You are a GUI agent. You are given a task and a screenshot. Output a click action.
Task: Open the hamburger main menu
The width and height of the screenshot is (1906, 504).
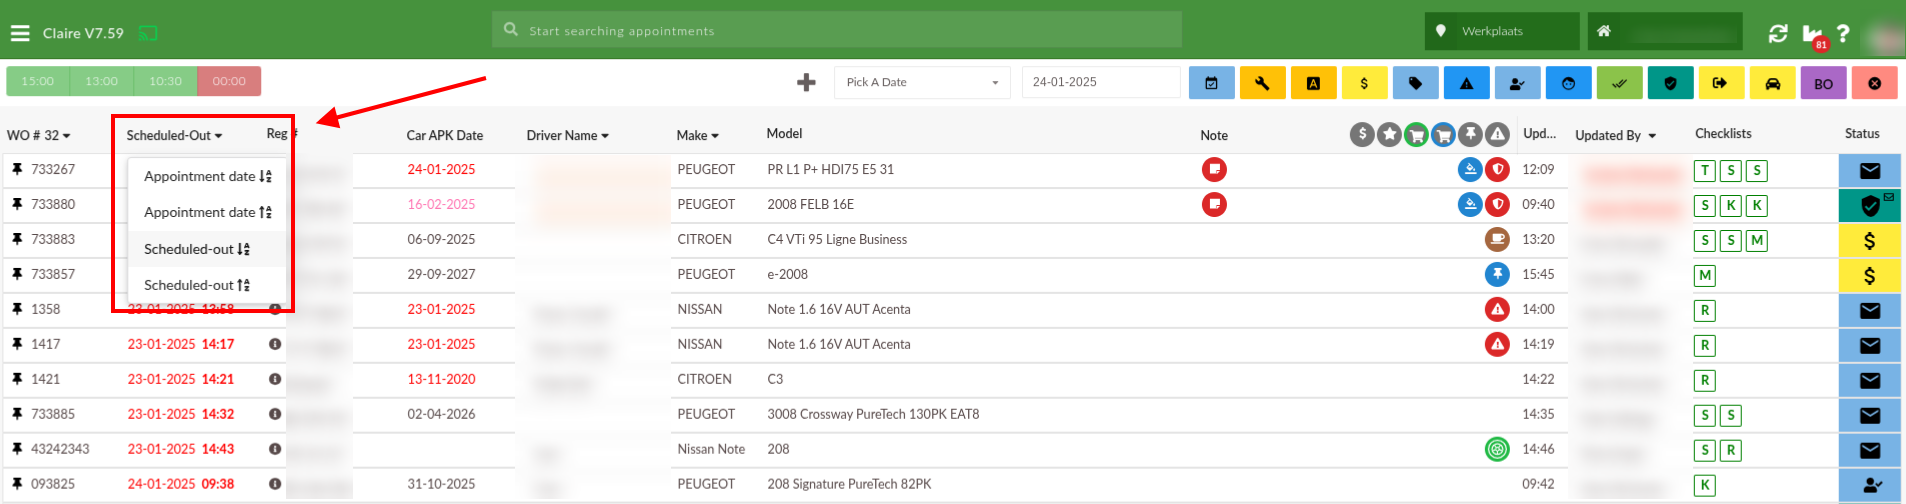click(20, 33)
